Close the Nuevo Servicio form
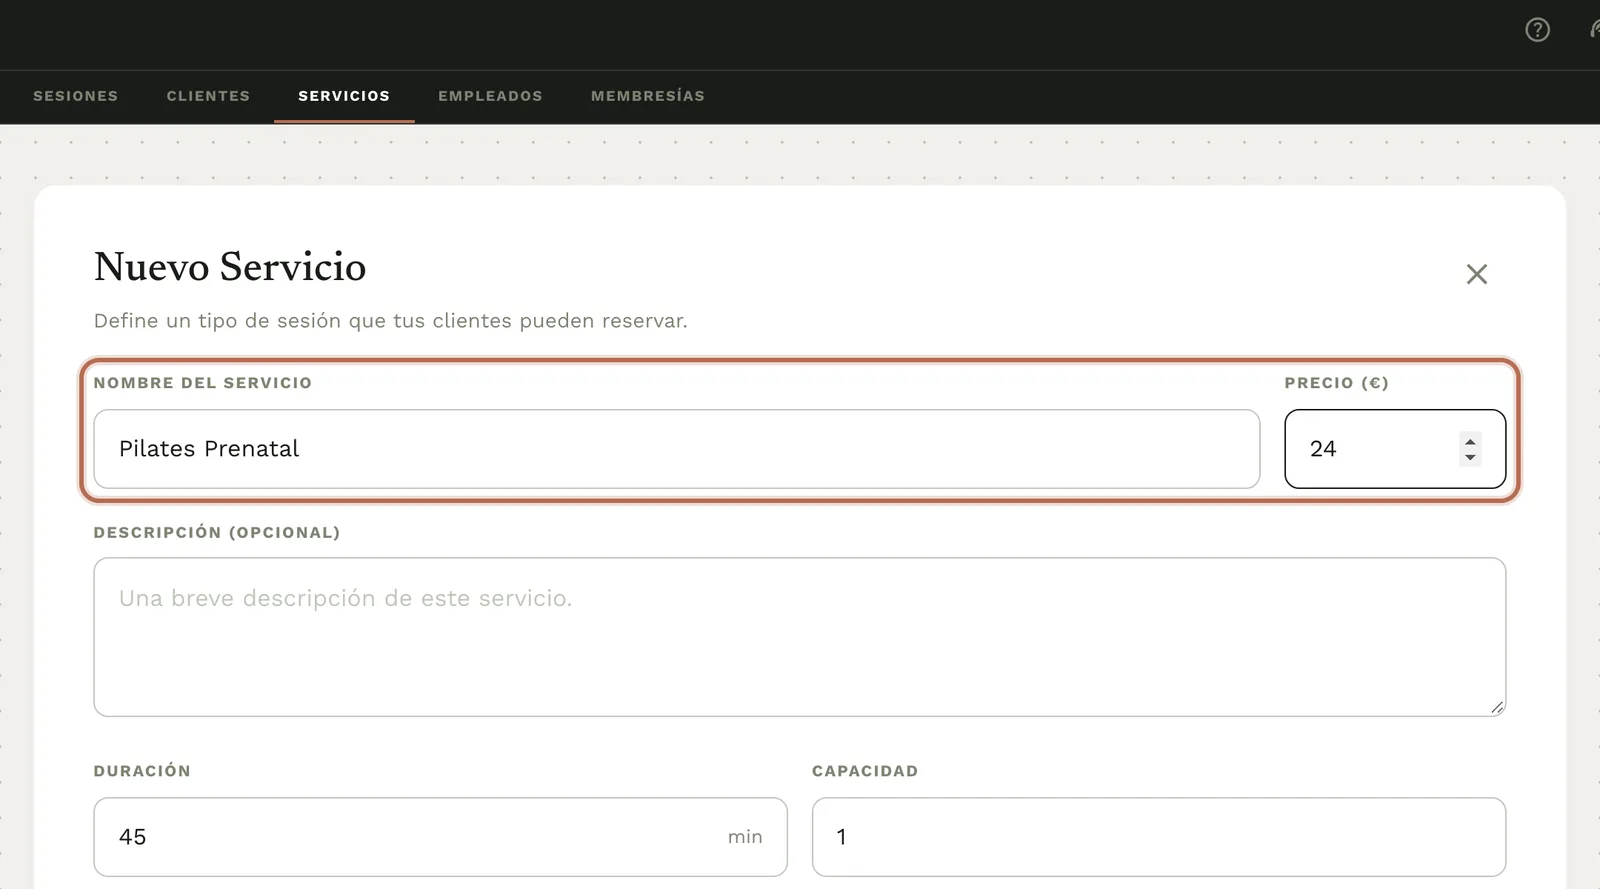This screenshot has width=1600, height=889. coord(1476,274)
